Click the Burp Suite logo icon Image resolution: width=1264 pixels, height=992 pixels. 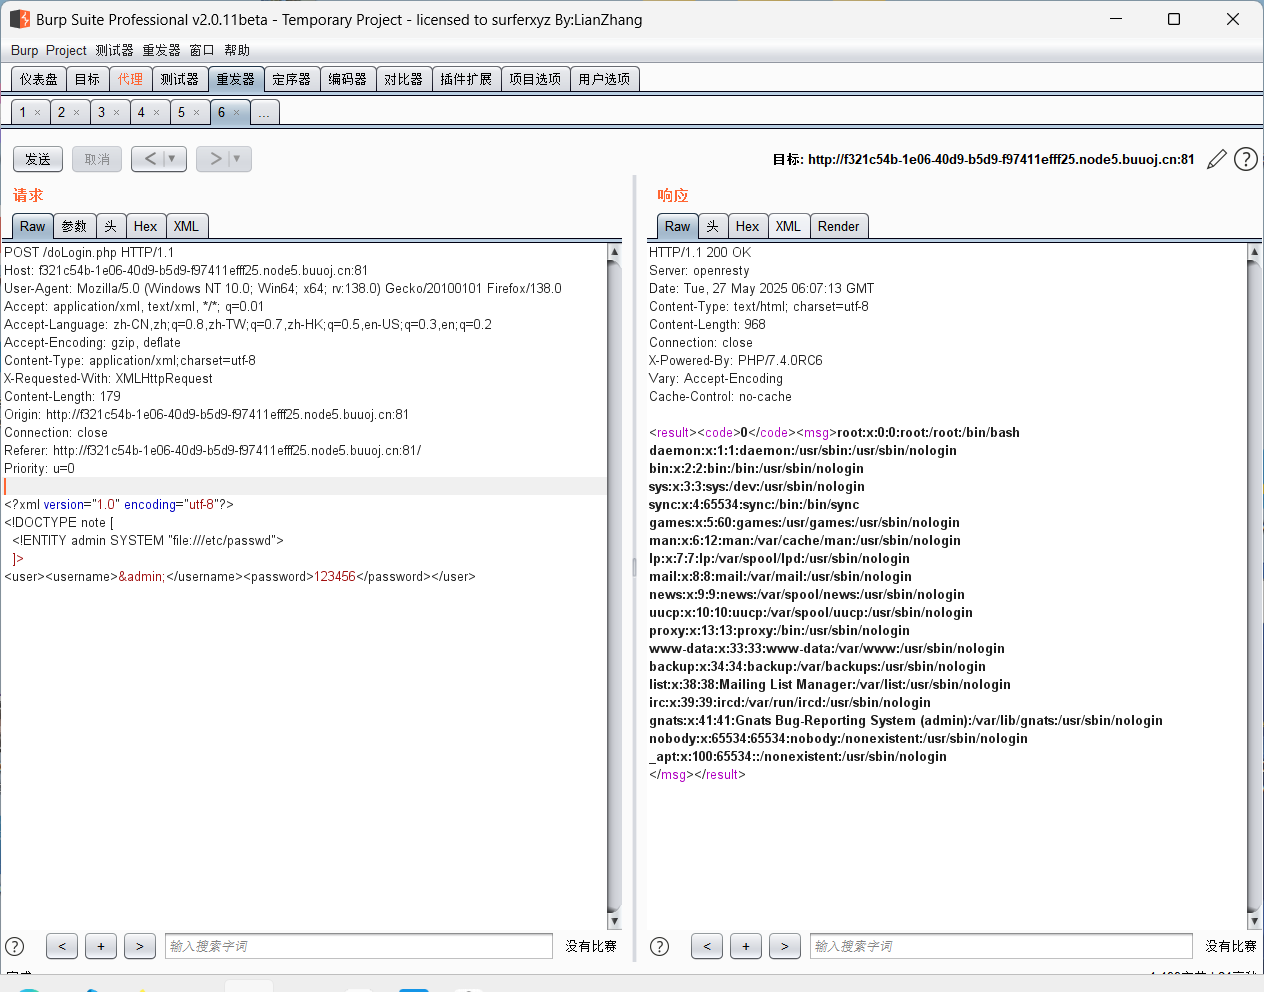[19, 19]
